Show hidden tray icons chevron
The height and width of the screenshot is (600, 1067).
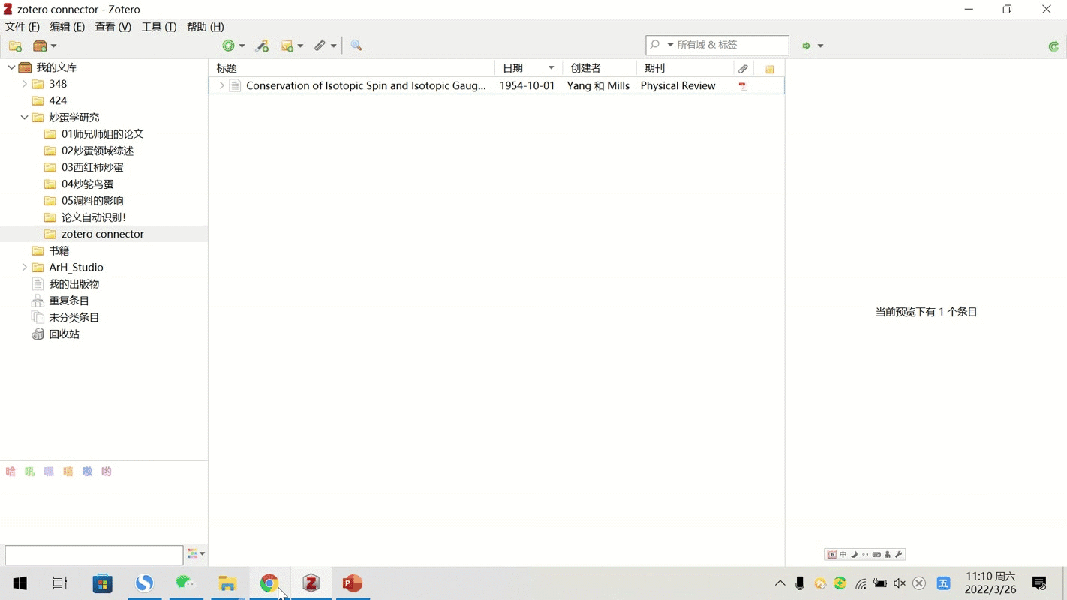coord(780,583)
